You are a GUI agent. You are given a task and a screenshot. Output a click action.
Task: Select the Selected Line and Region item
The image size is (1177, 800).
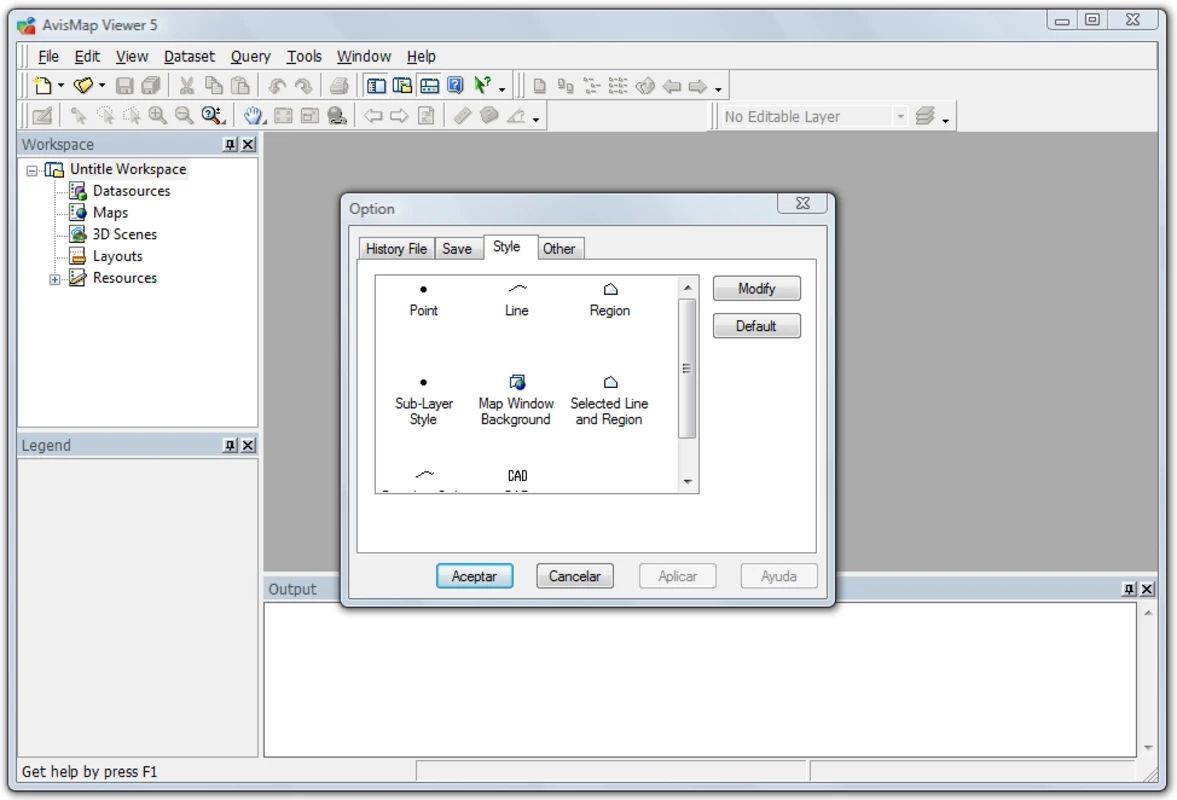(x=609, y=401)
